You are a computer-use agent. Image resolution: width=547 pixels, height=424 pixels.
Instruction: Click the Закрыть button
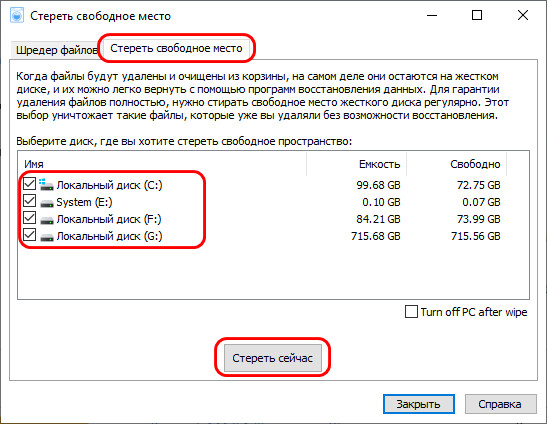419,404
